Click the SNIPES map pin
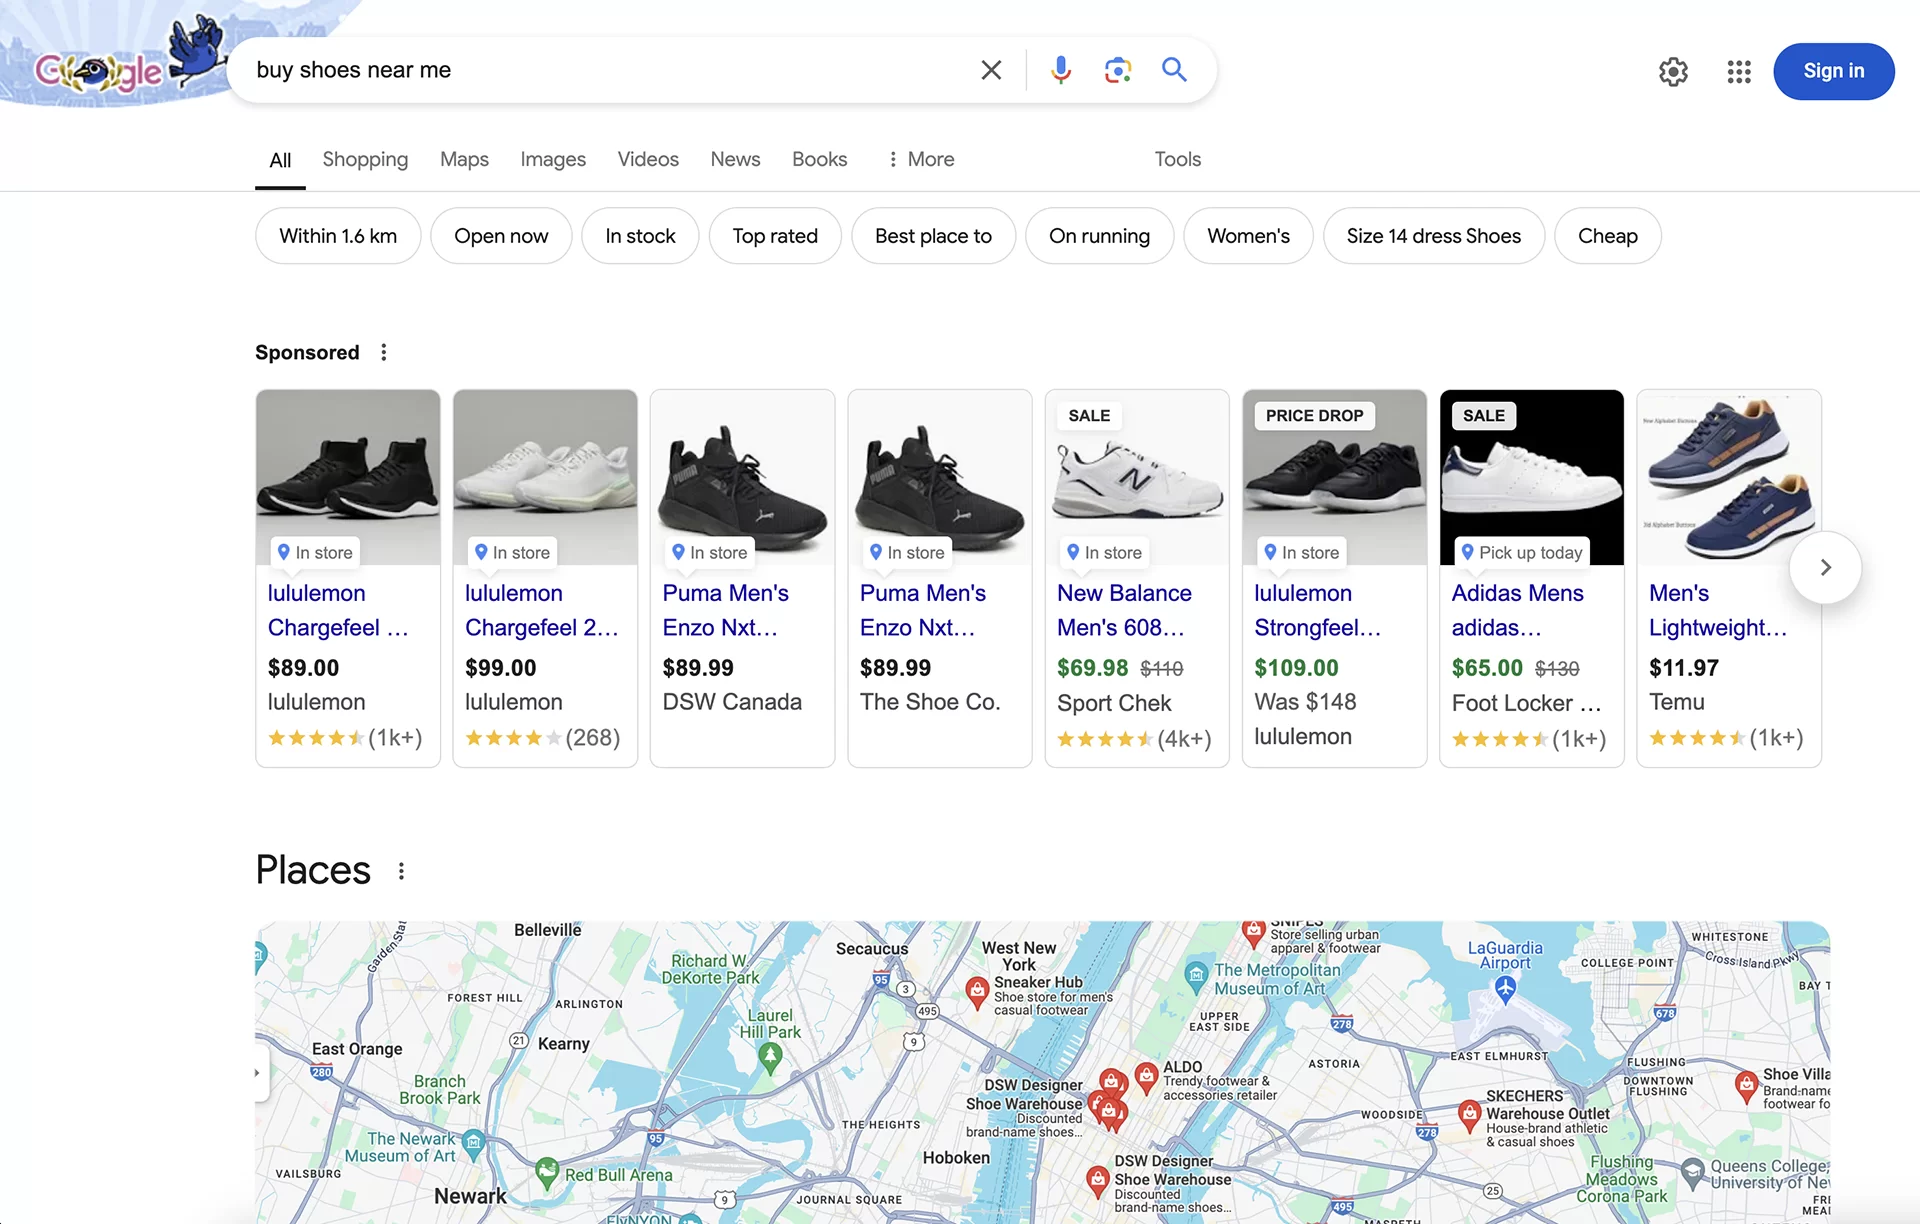Image resolution: width=1920 pixels, height=1224 pixels. click(x=1253, y=932)
